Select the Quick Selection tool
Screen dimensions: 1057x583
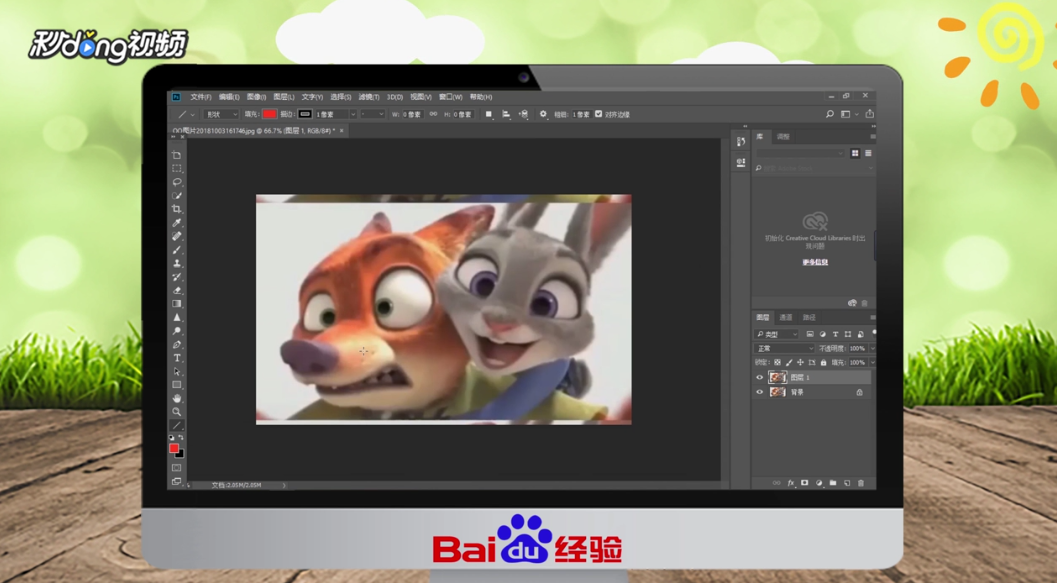pyautogui.click(x=177, y=195)
